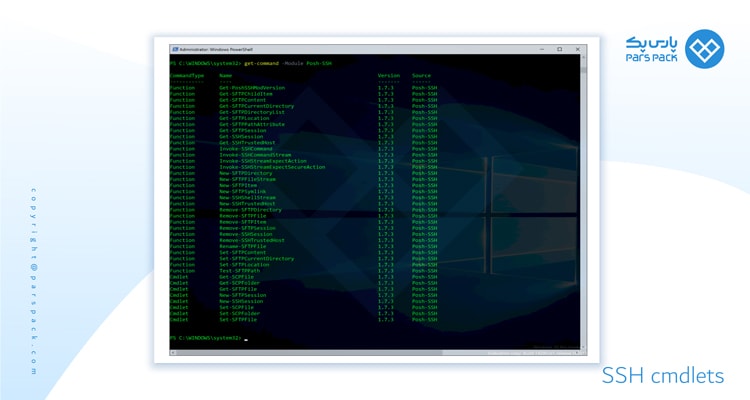Screen dimensions: 750x400
Task: Select the 'Get-SSHSession' entry
Action: click(242, 137)
